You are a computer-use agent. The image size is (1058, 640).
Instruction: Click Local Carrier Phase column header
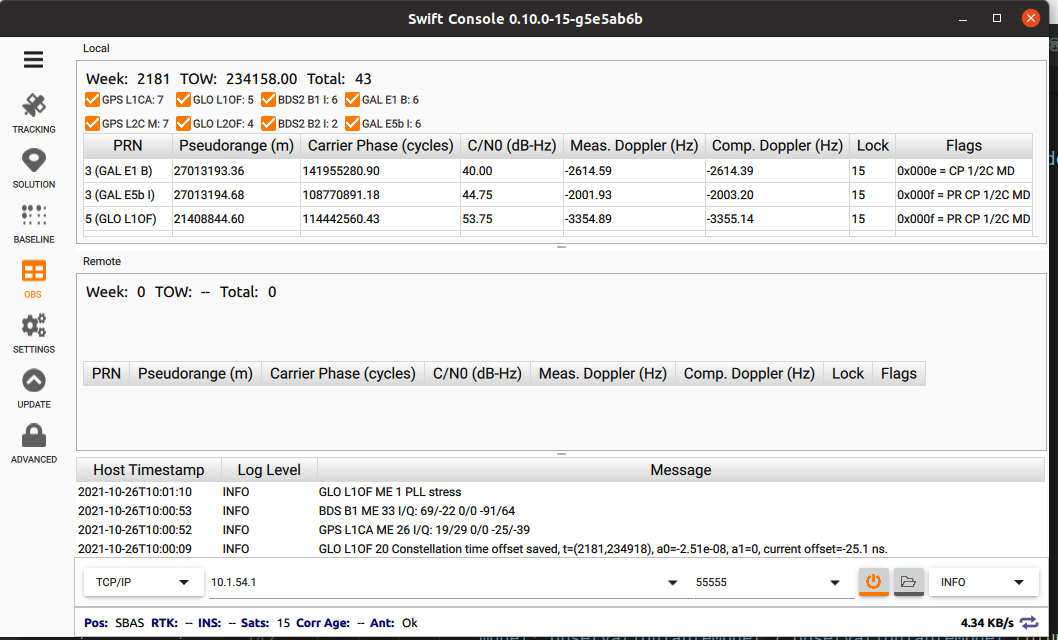(x=381, y=146)
